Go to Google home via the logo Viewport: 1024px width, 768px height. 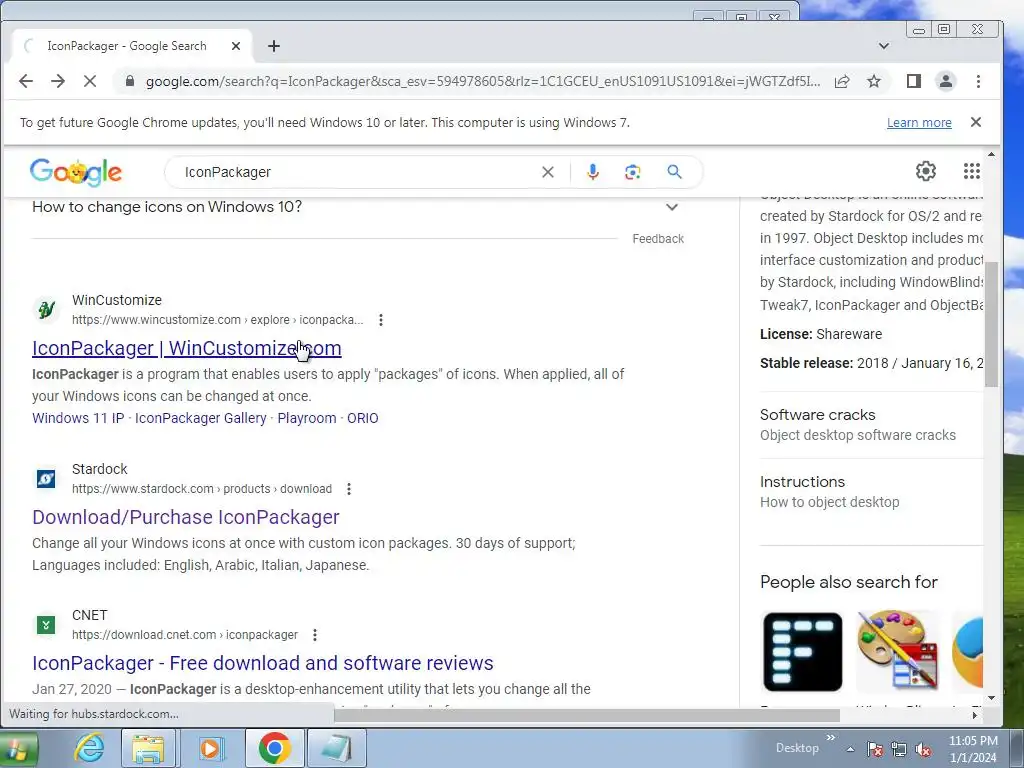tap(76, 172)
